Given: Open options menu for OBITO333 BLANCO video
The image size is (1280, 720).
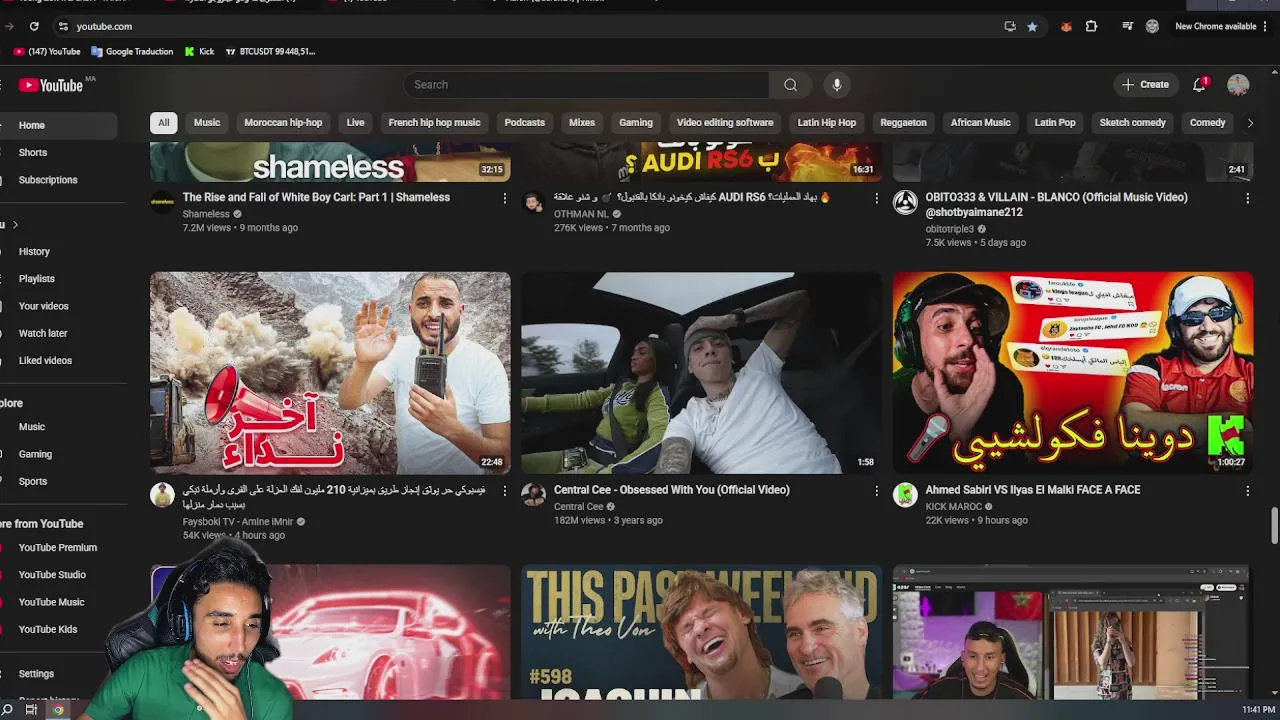Looking at the screenshot, I should [x=1247, y=198].
